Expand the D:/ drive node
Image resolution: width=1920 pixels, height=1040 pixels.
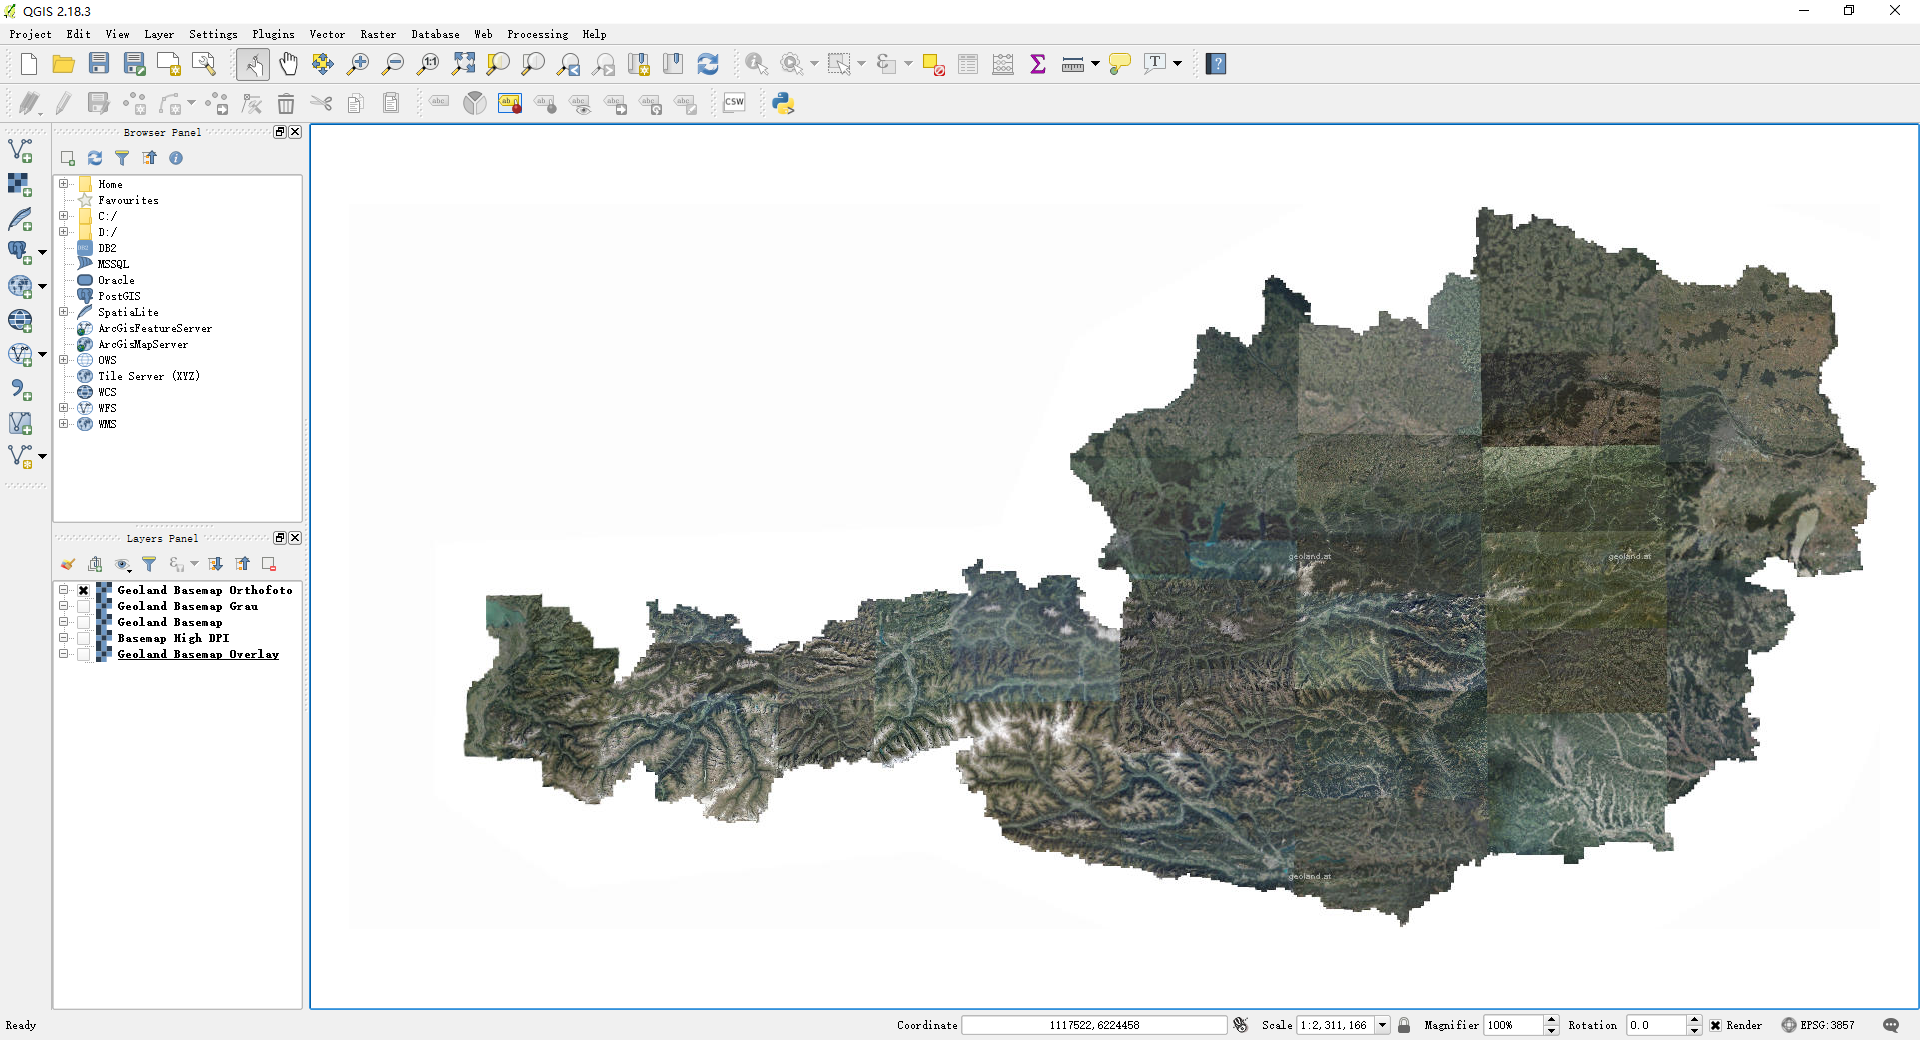pos(64,232)
